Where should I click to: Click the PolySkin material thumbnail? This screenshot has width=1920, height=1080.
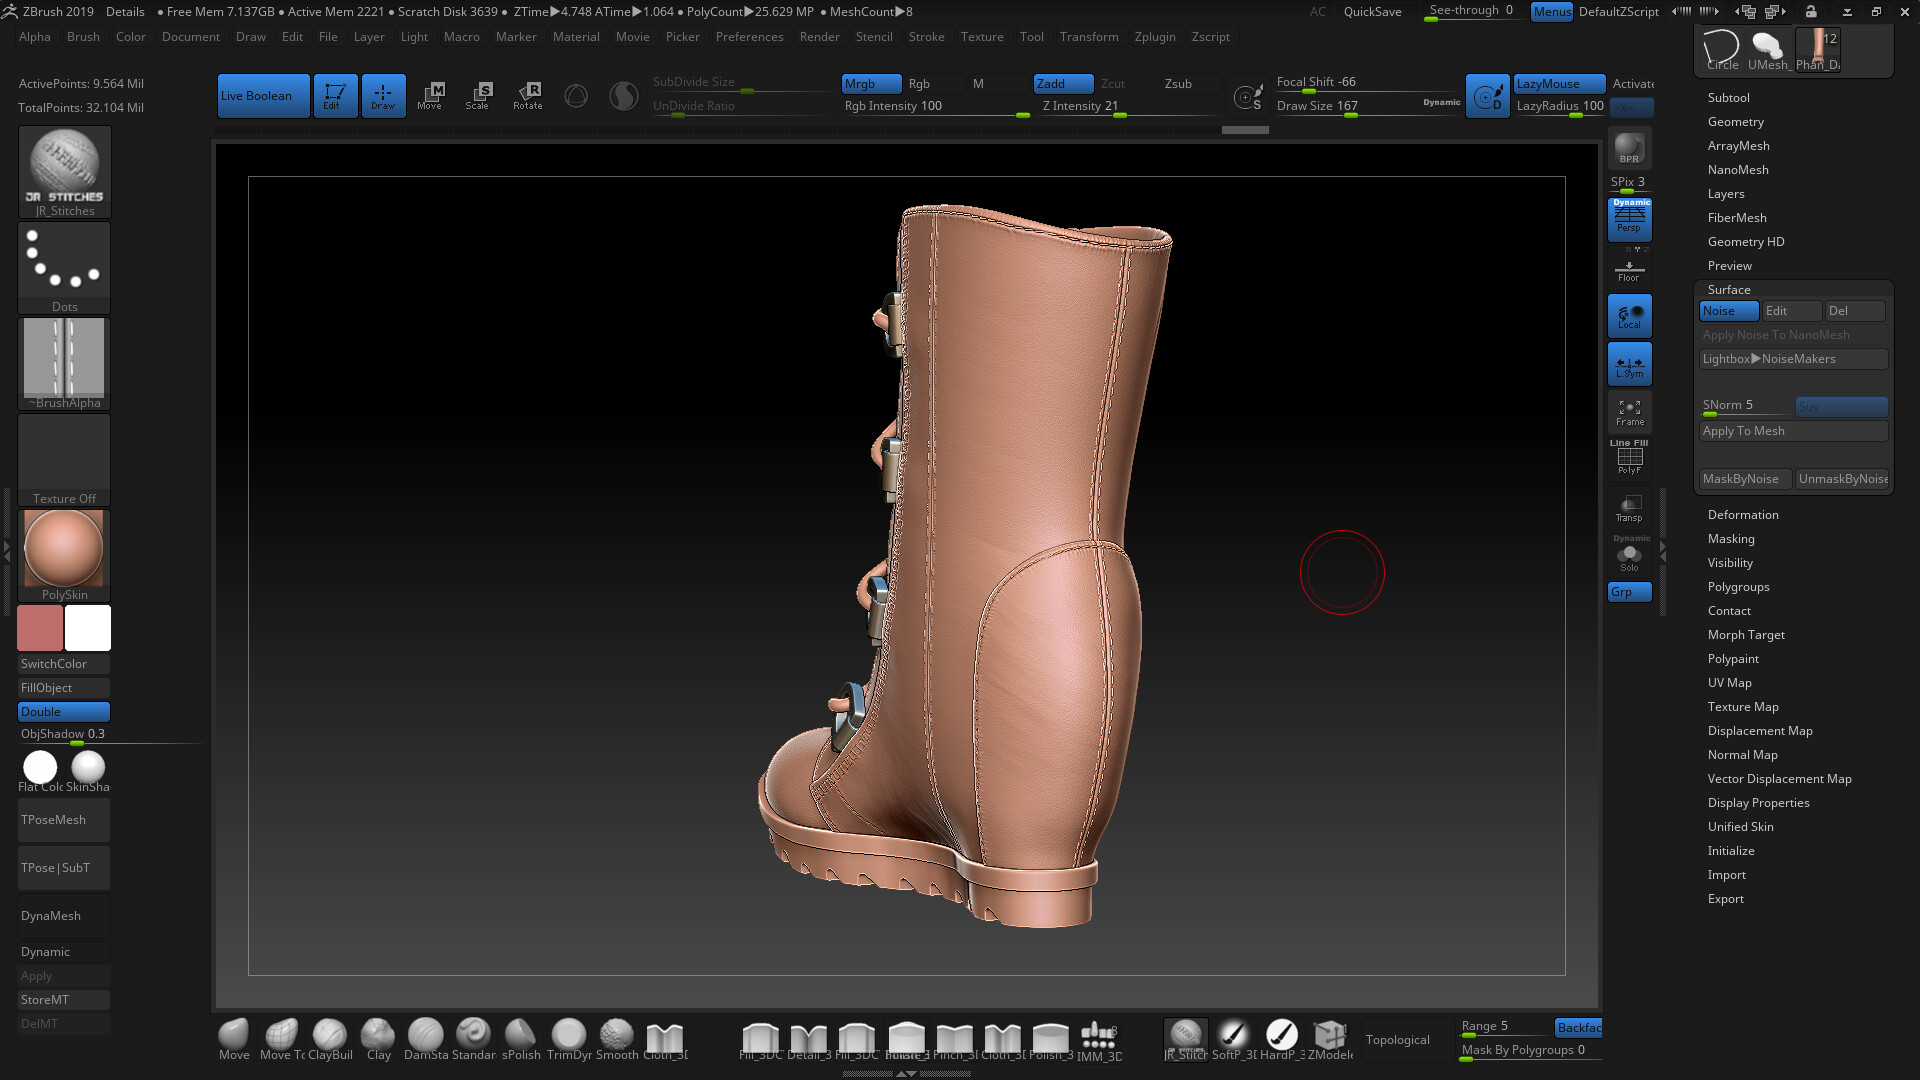point(63,548)
